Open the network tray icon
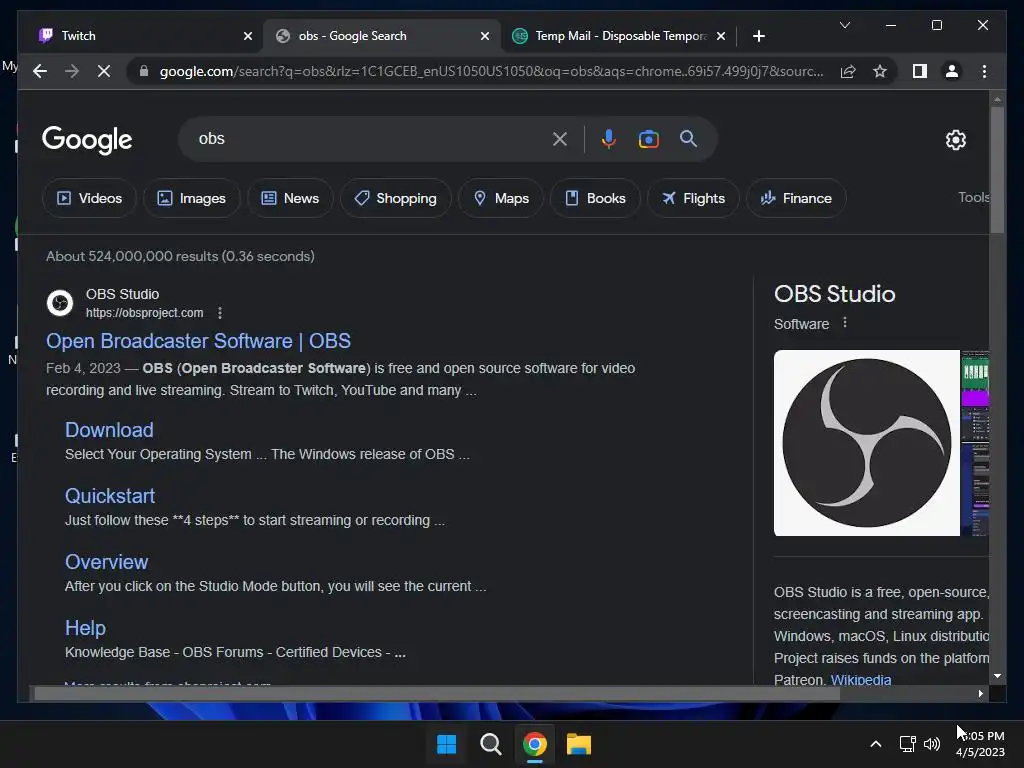This screenshot has width=1024, height=768. point(907,744)
